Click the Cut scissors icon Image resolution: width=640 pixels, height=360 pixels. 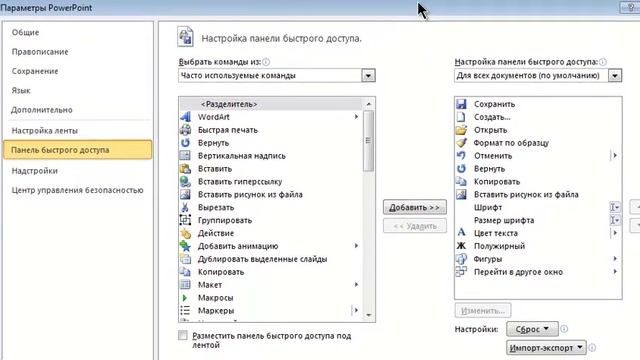click(185, 207)
